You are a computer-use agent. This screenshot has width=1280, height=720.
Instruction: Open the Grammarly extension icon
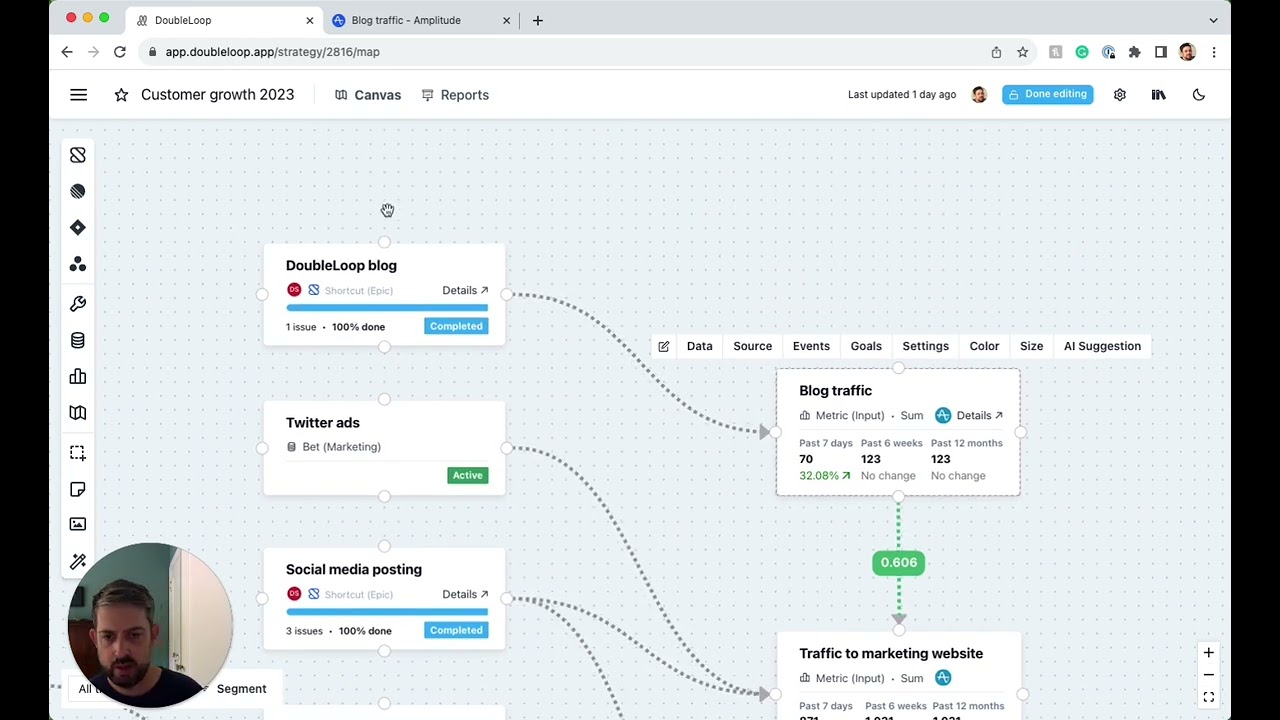(1082, 52)
